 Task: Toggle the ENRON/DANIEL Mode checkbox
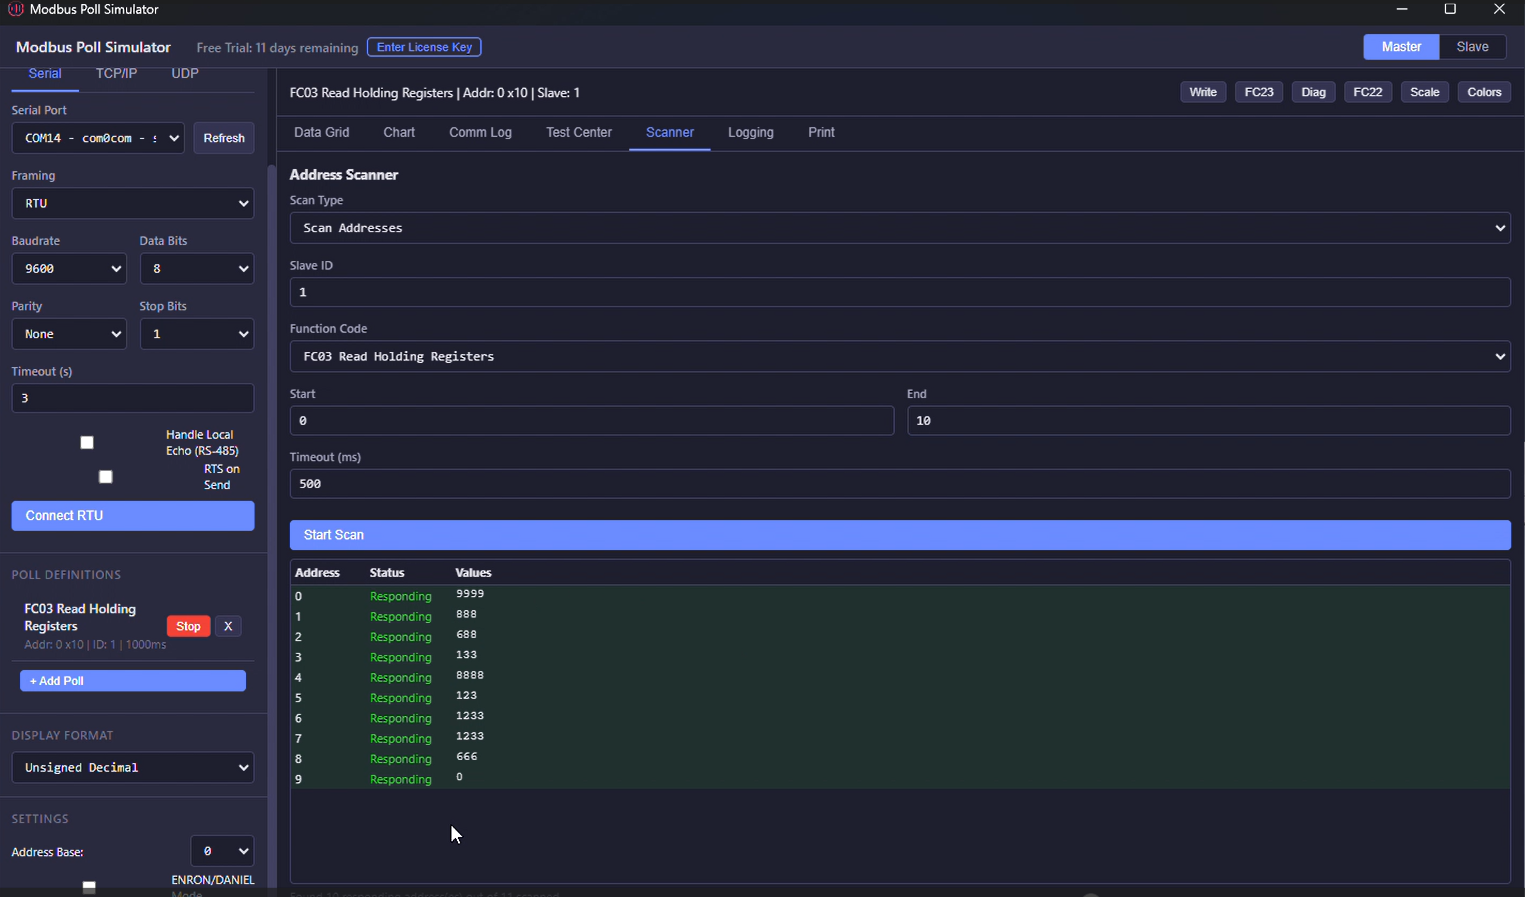pos(88,886)
